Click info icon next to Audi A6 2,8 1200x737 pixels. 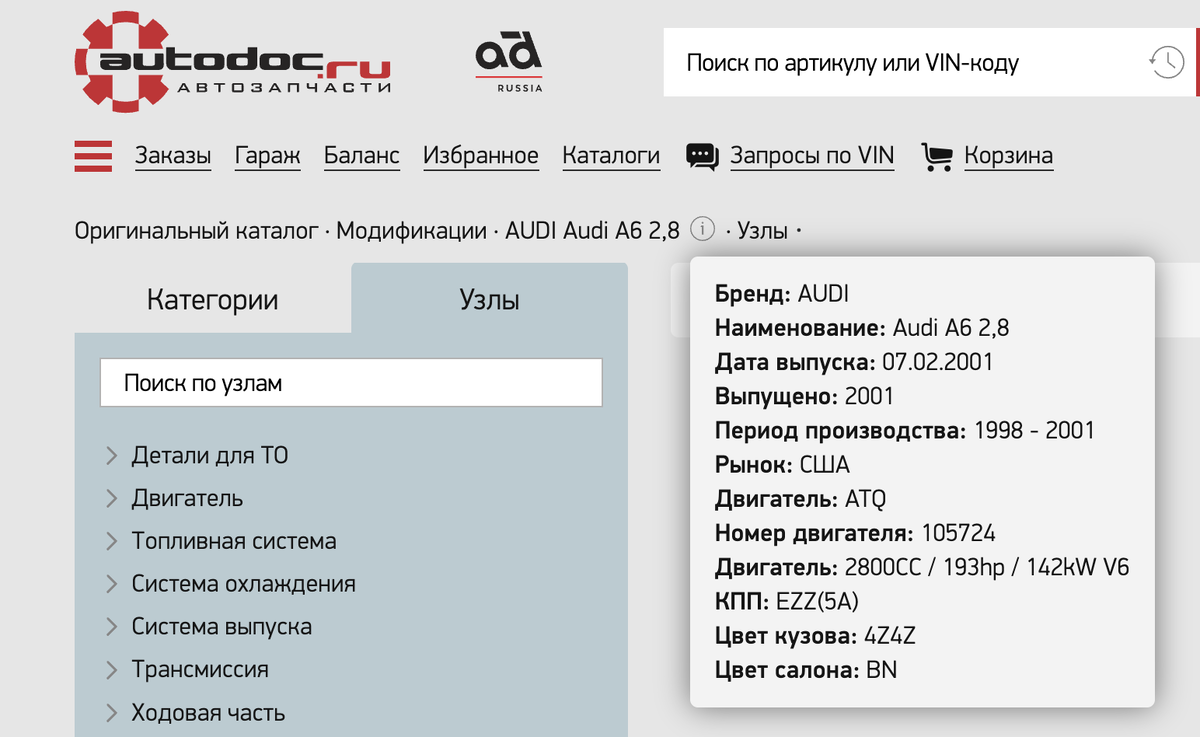(703, 230)
